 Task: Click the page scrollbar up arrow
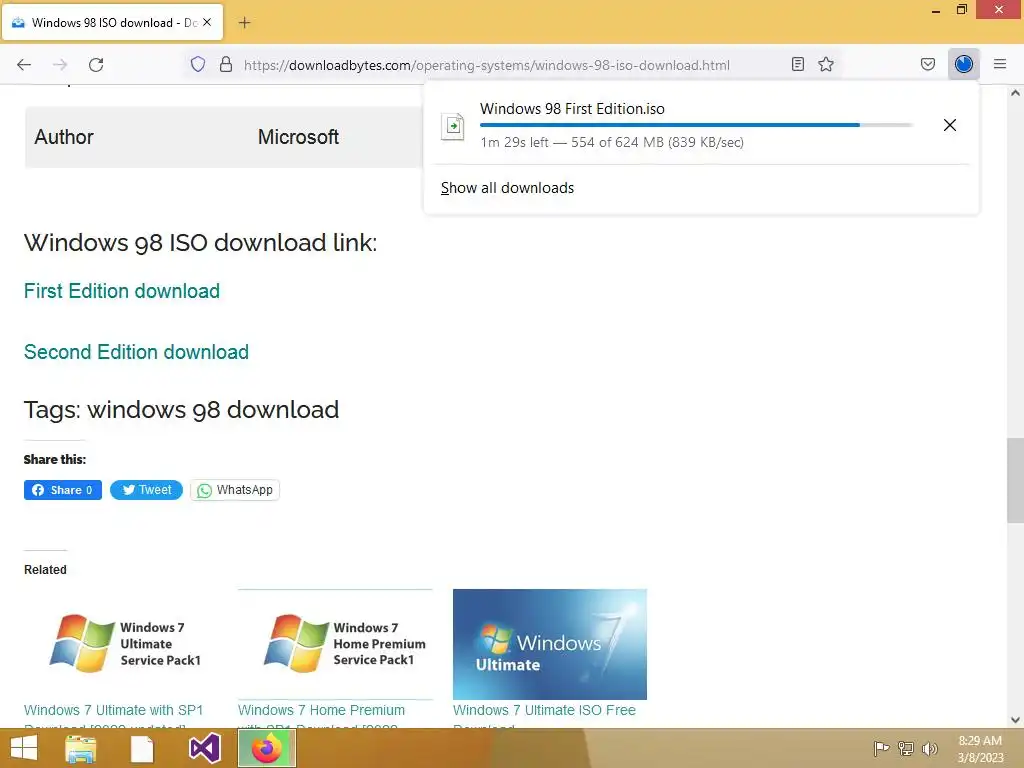click(x=1015, y=93)
